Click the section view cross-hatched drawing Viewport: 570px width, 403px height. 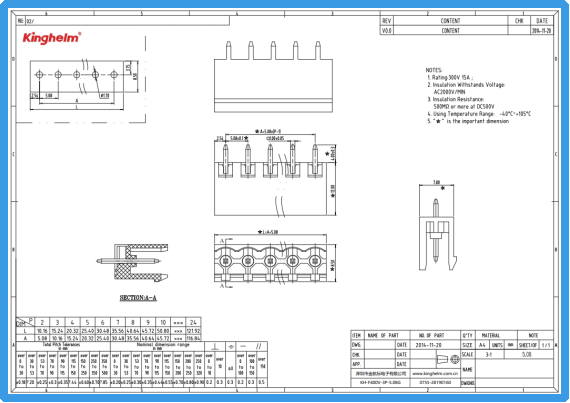[132, 262]
